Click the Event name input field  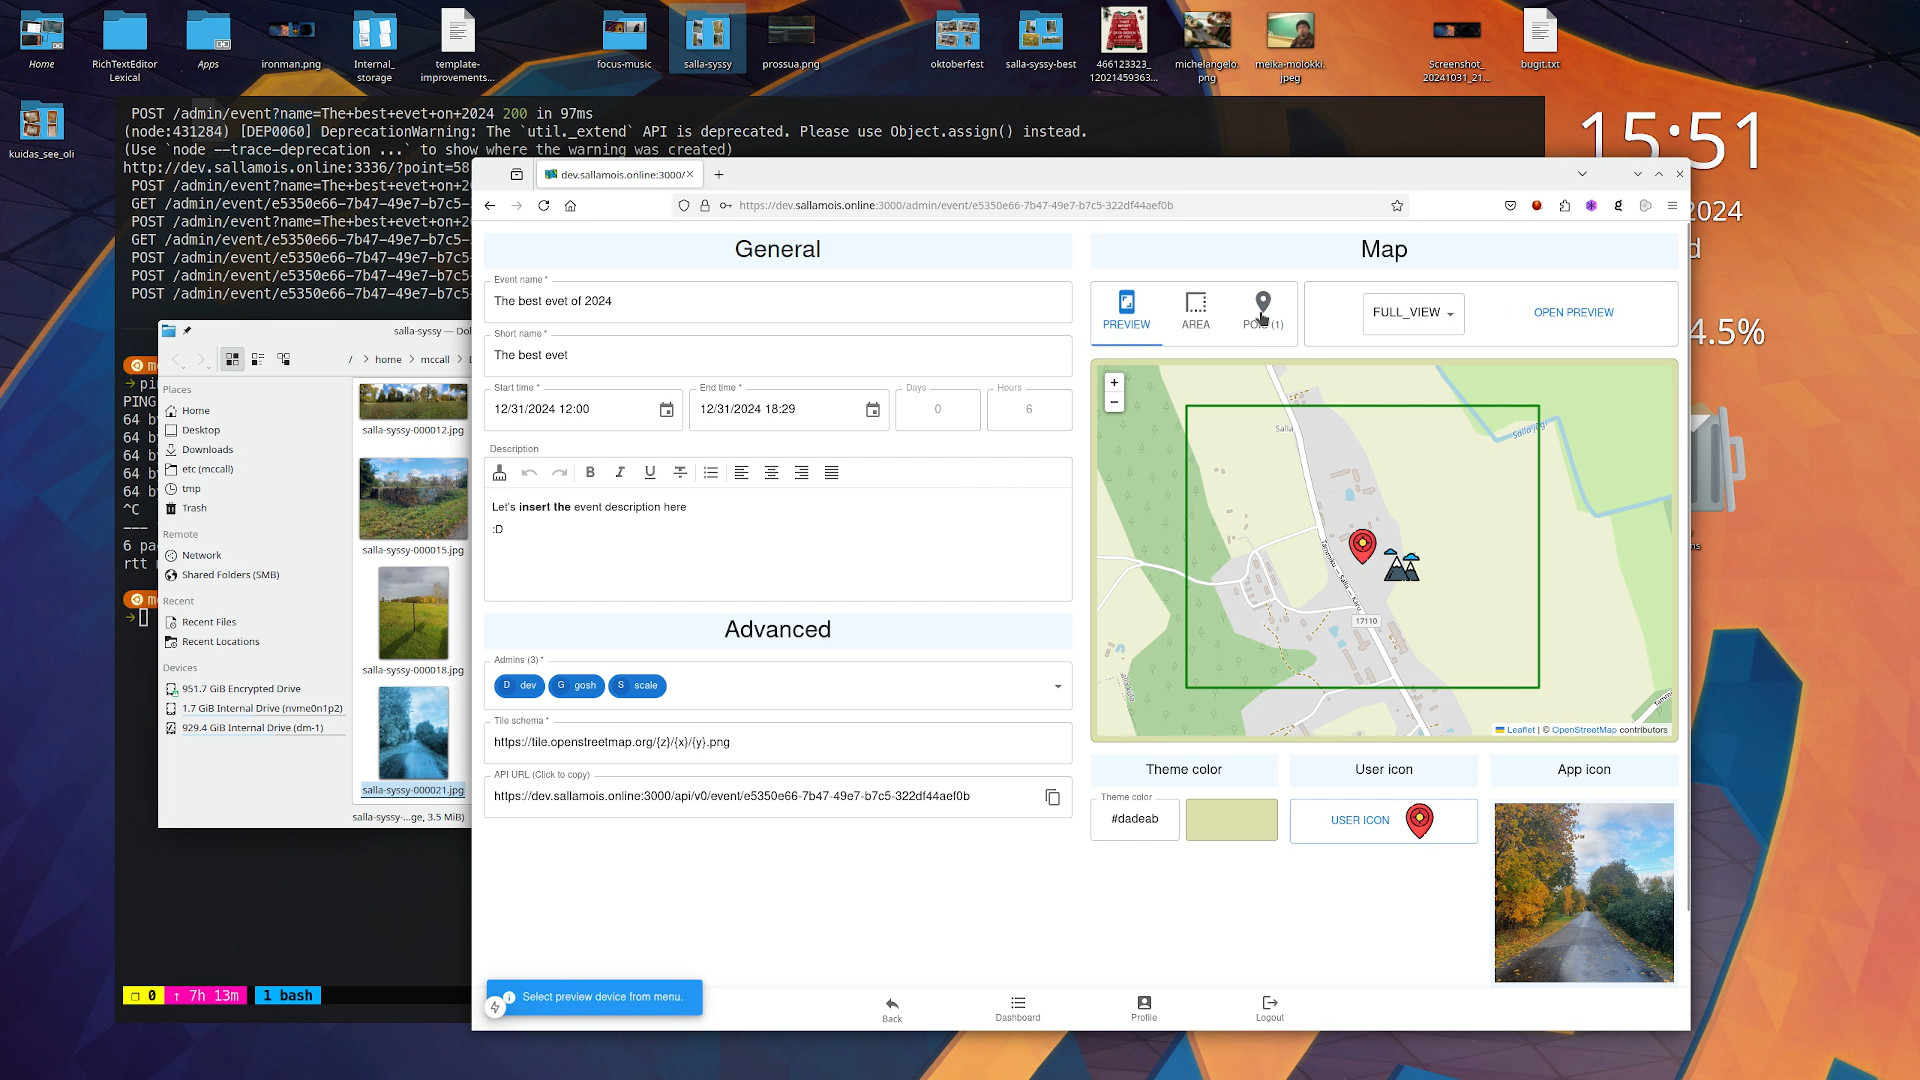777,301
